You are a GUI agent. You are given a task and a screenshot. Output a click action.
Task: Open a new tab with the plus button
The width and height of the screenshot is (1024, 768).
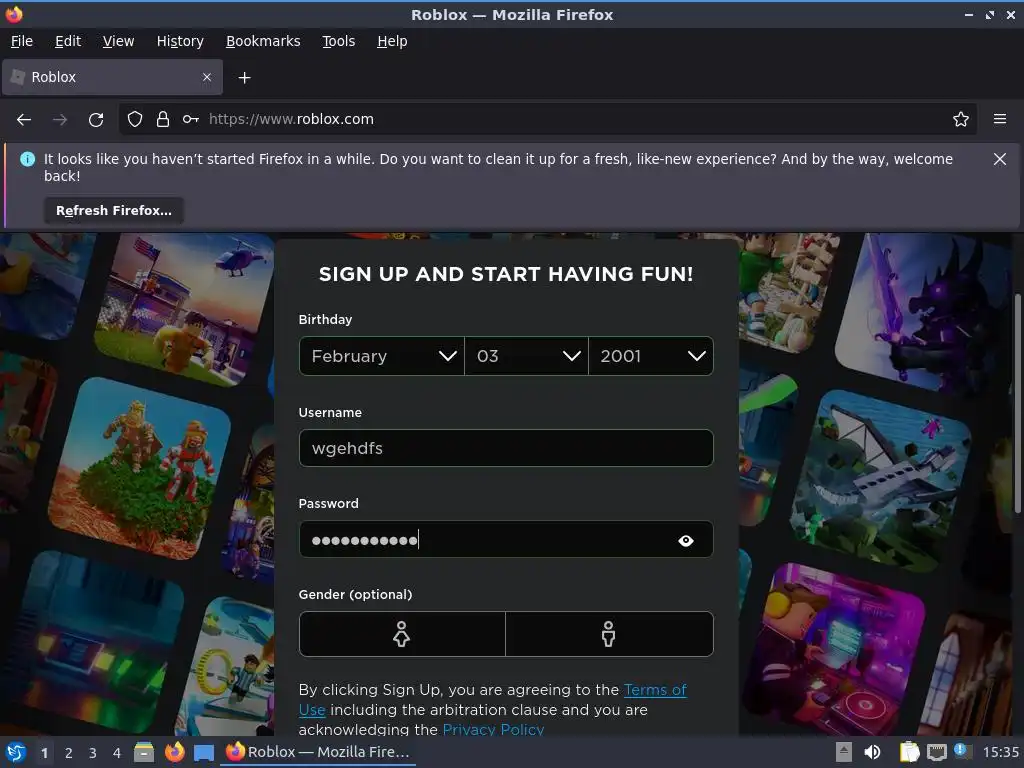(x=244, y=78)
